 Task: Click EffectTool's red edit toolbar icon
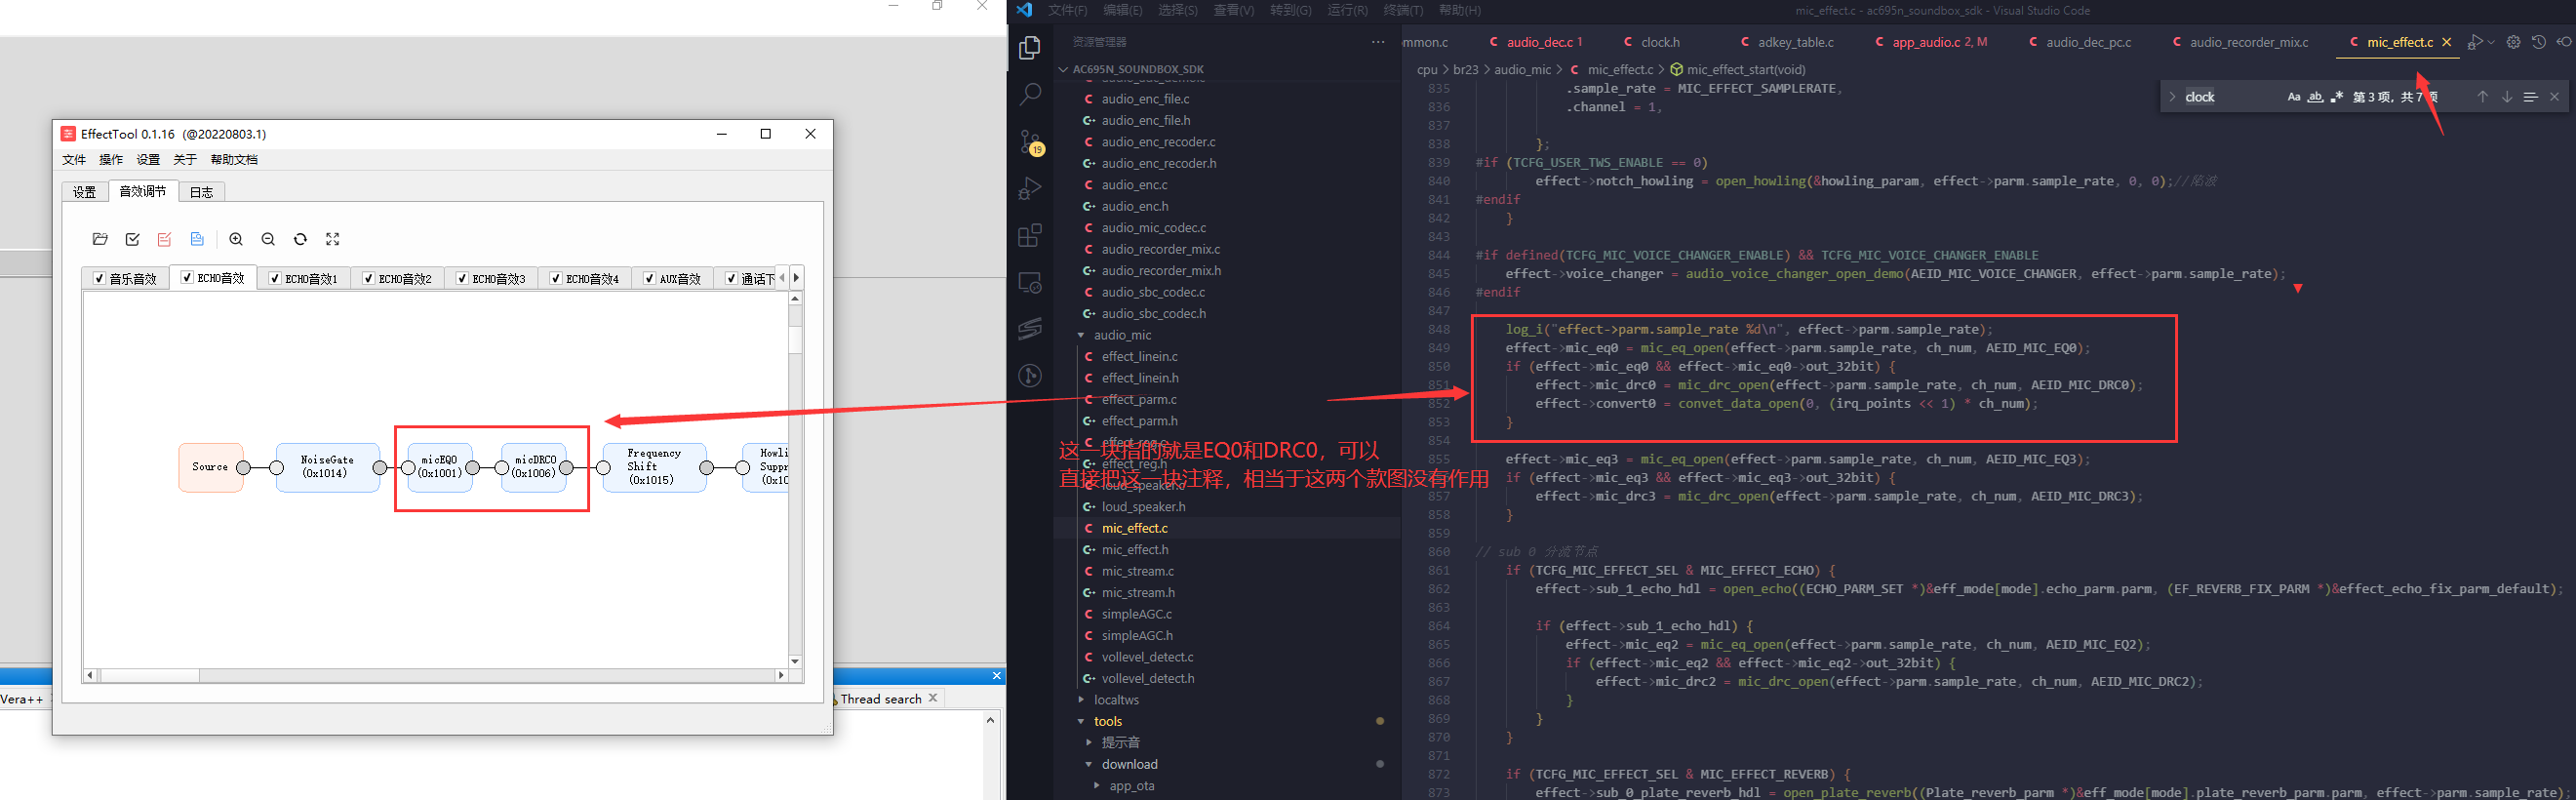pos(165,239)
